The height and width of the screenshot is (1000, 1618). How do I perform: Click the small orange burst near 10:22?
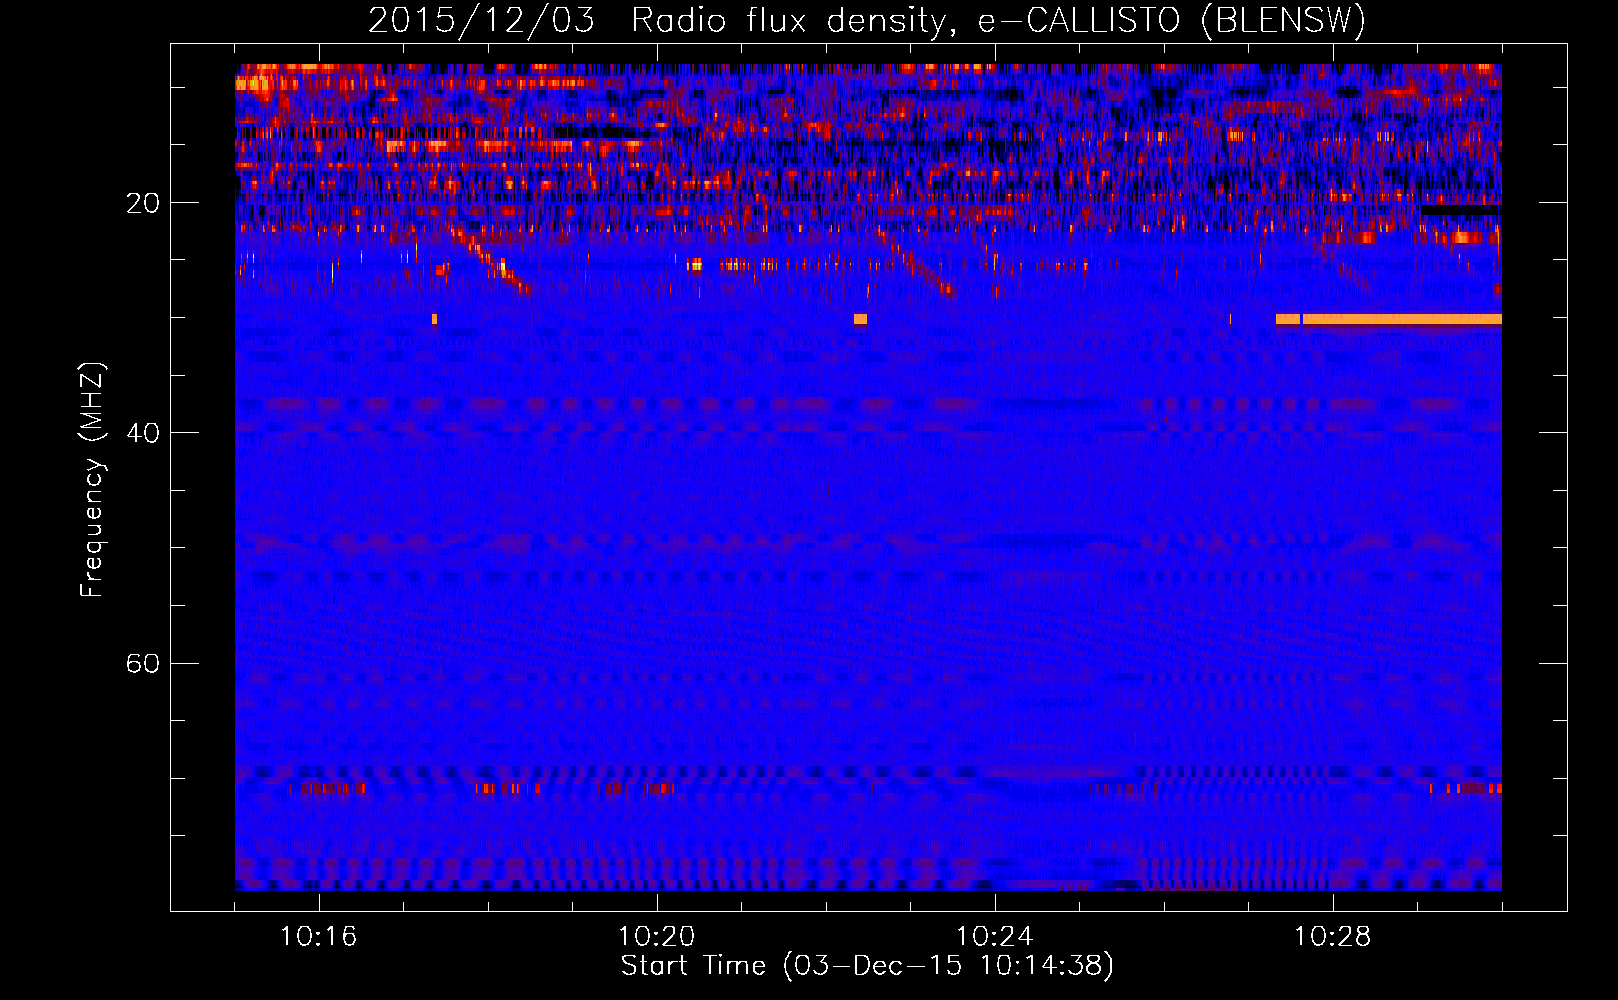(x=860, y=319)
